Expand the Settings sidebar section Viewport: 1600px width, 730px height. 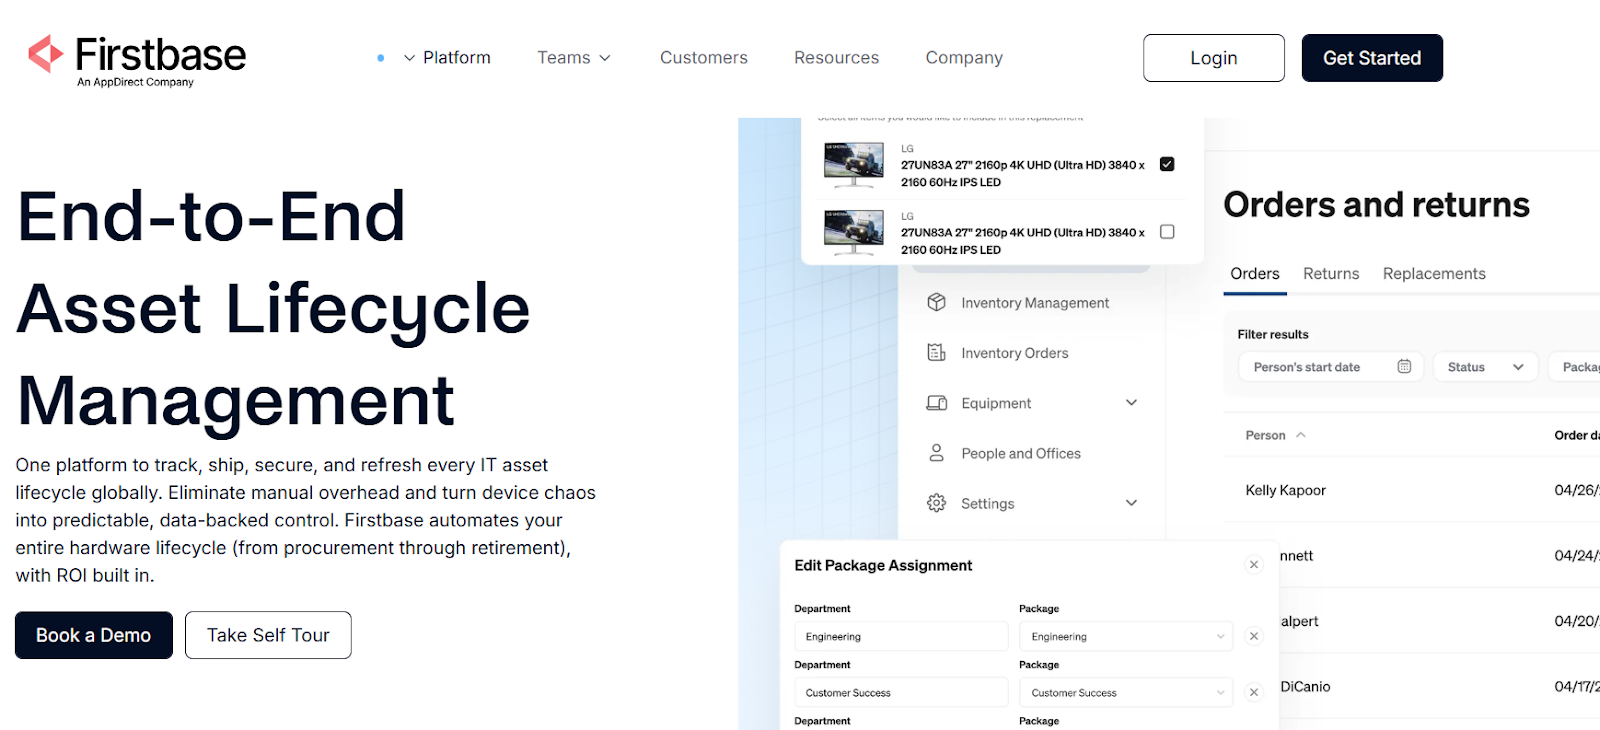1131,503
